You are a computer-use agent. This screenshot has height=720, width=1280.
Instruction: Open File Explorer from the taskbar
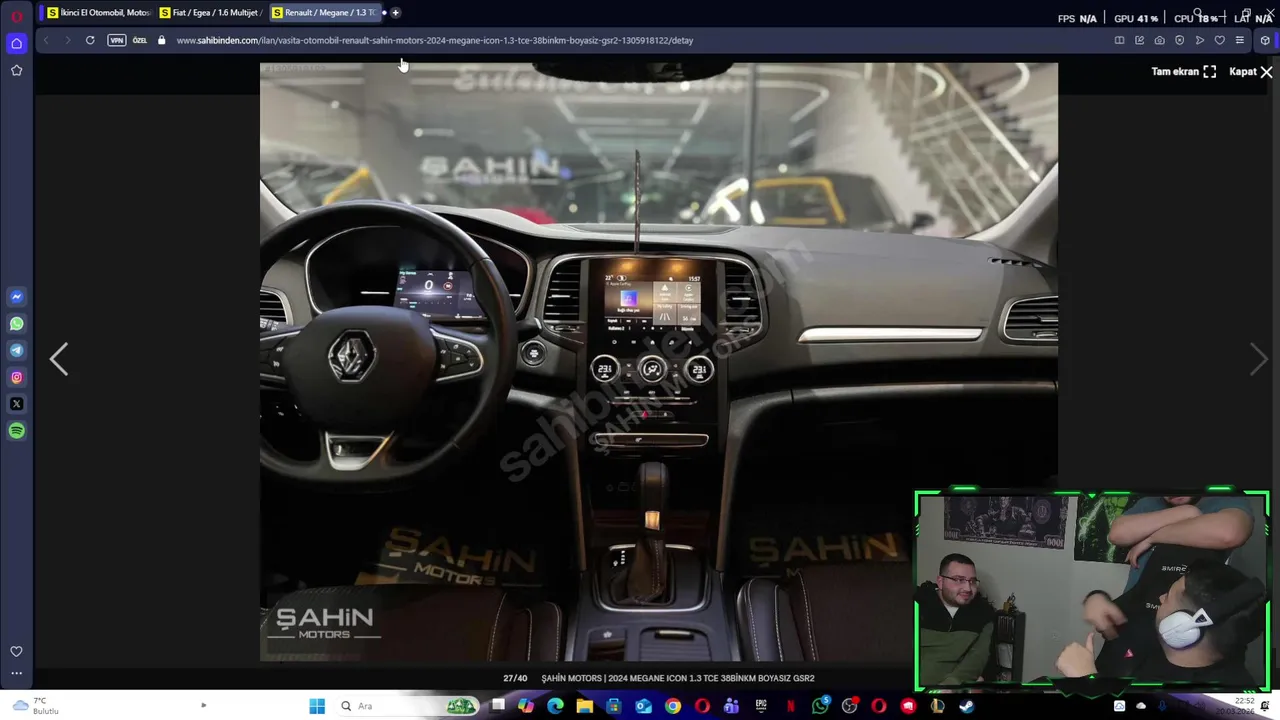coord(585,706)
